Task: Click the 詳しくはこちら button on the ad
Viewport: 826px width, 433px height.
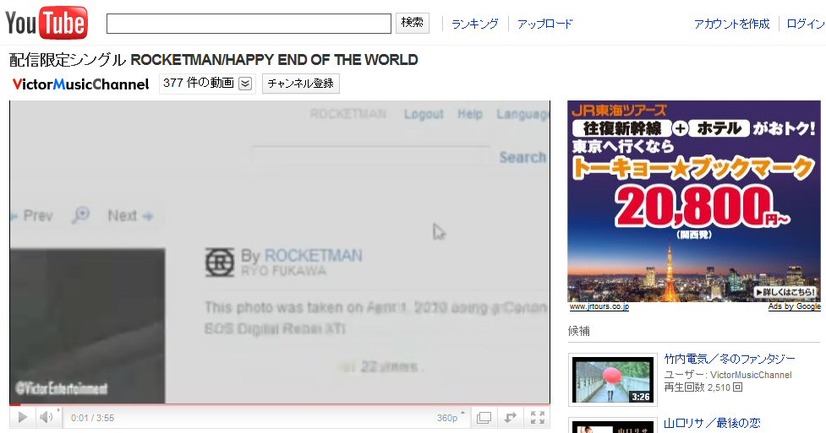Action: (x=785, y=292)
